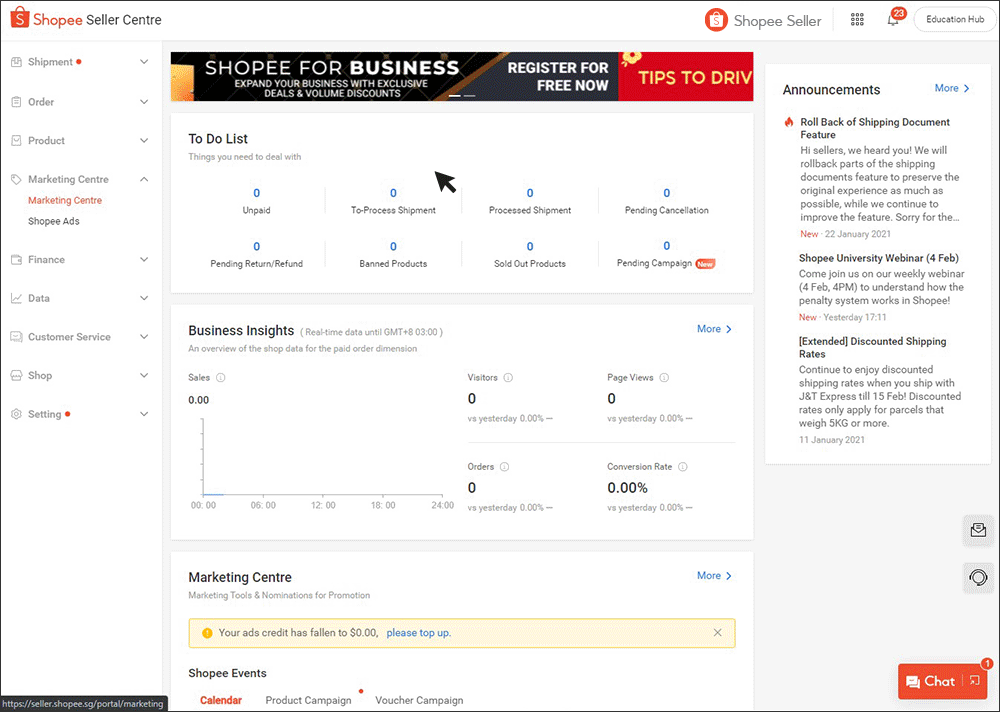This screenshot has height=712, width=1000.
Task: Click the Data chart icon
Action: pos(17,298)
